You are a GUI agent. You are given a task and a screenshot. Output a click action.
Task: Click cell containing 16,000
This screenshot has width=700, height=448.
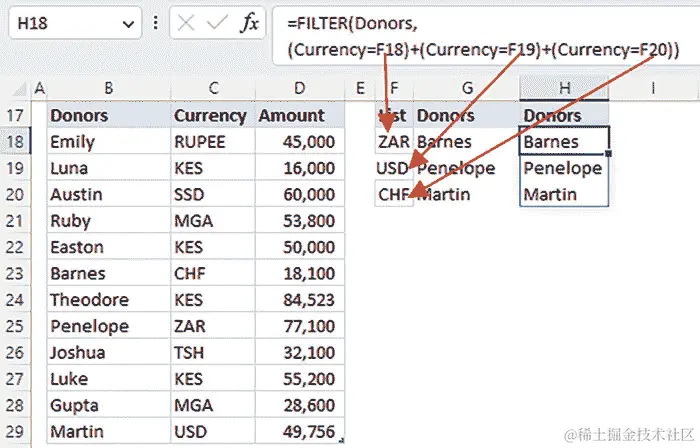point(300,168)
